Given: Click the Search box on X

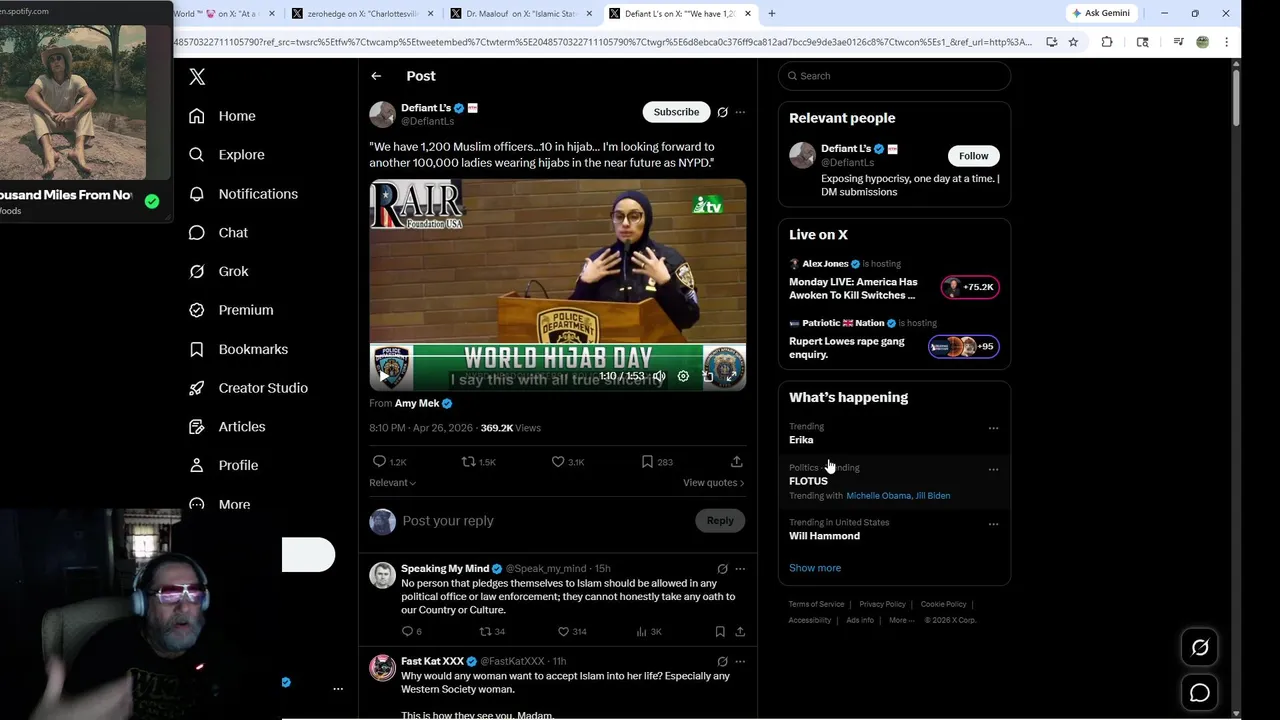Looking at the screenshot, I should [895, 76].
